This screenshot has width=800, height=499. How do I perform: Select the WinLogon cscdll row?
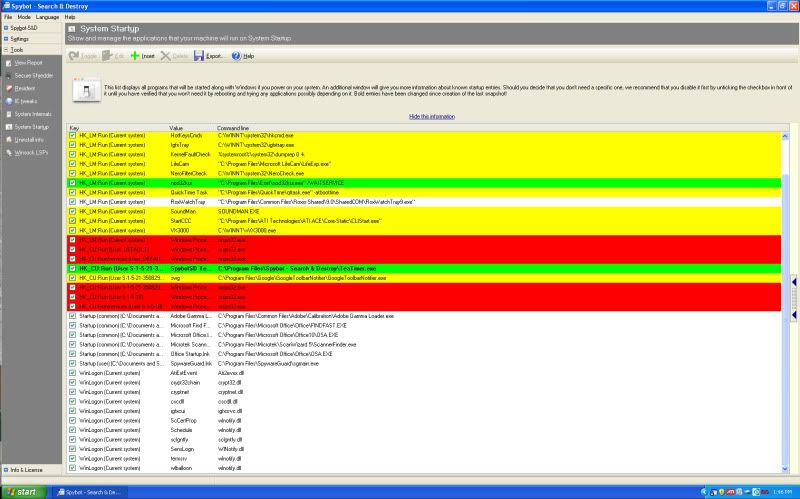coord(424,402)
